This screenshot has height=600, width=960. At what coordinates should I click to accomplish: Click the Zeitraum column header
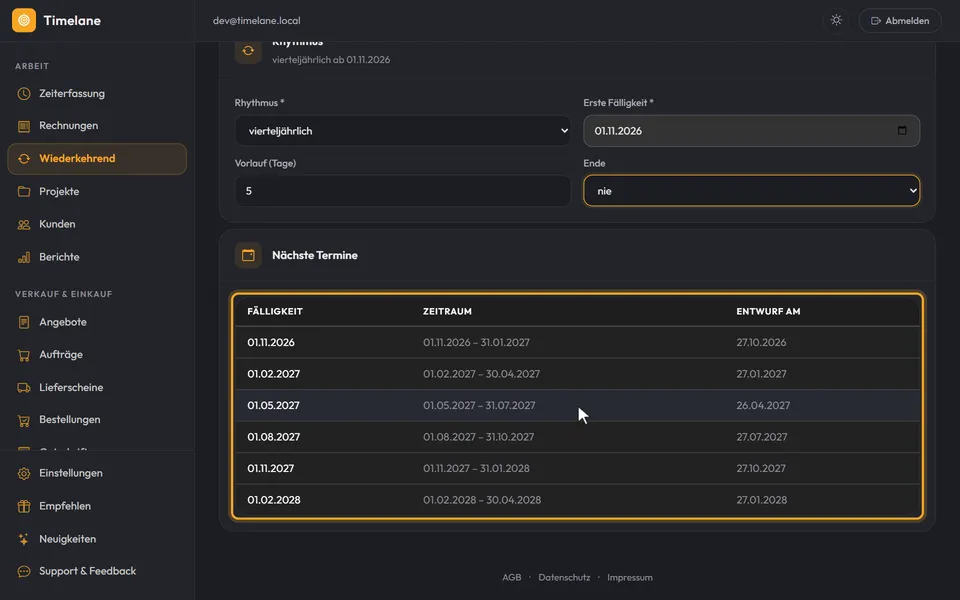[x=447, y=312]
